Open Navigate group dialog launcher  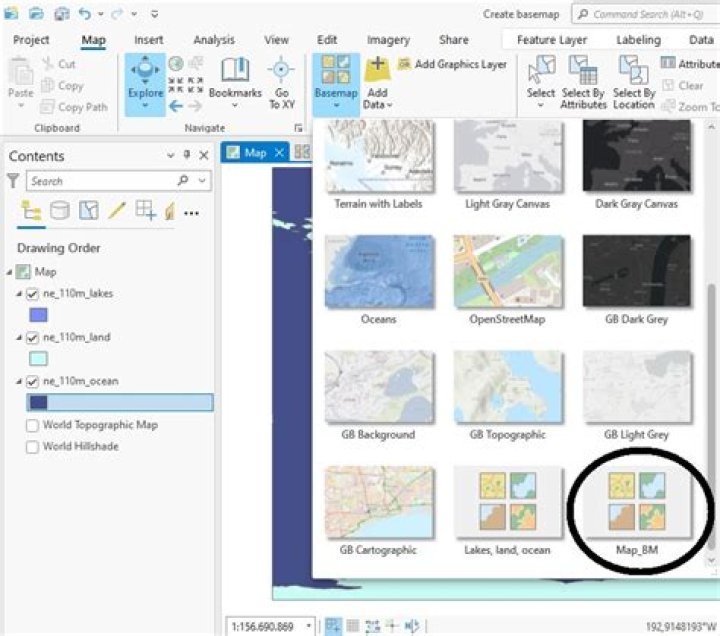298,128
